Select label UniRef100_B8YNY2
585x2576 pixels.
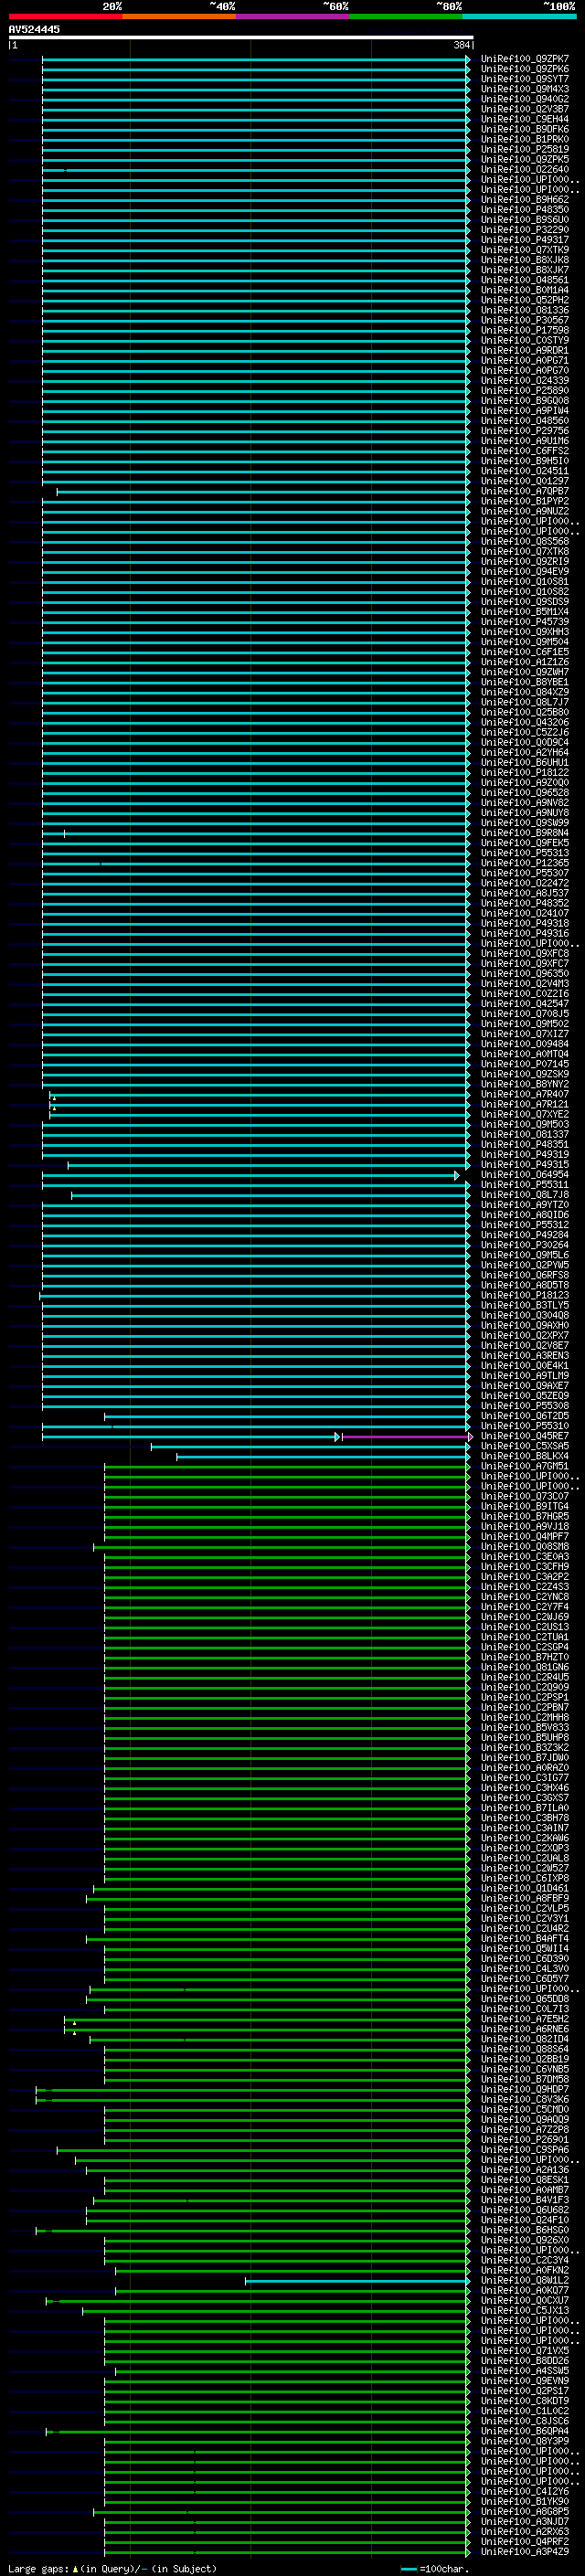click(525, 1084)
